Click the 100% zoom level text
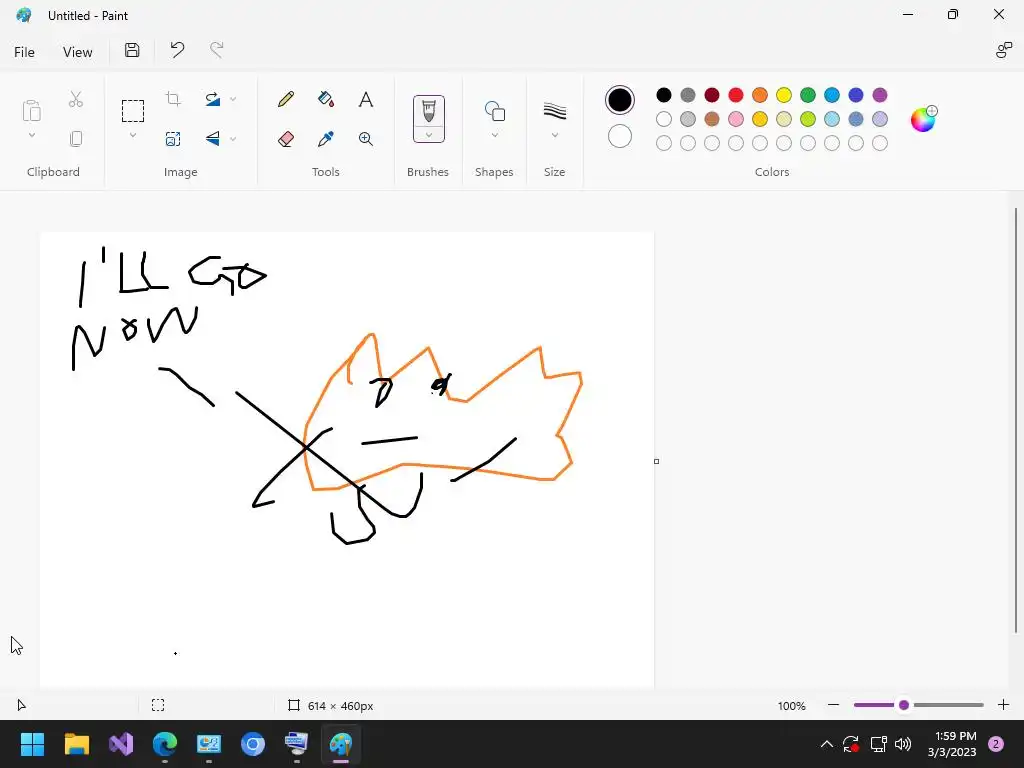 point(792,706)
